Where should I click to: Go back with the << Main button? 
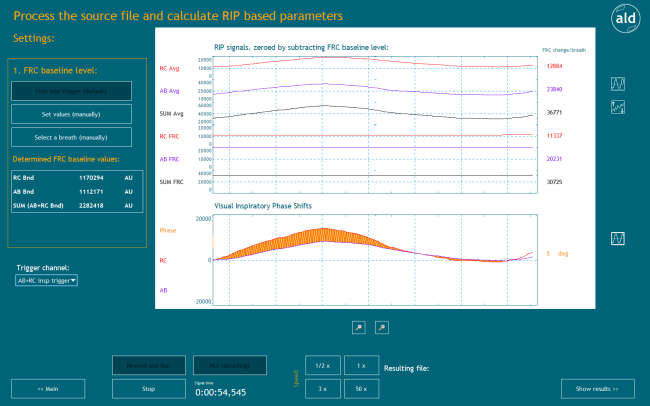coord(47,388)
